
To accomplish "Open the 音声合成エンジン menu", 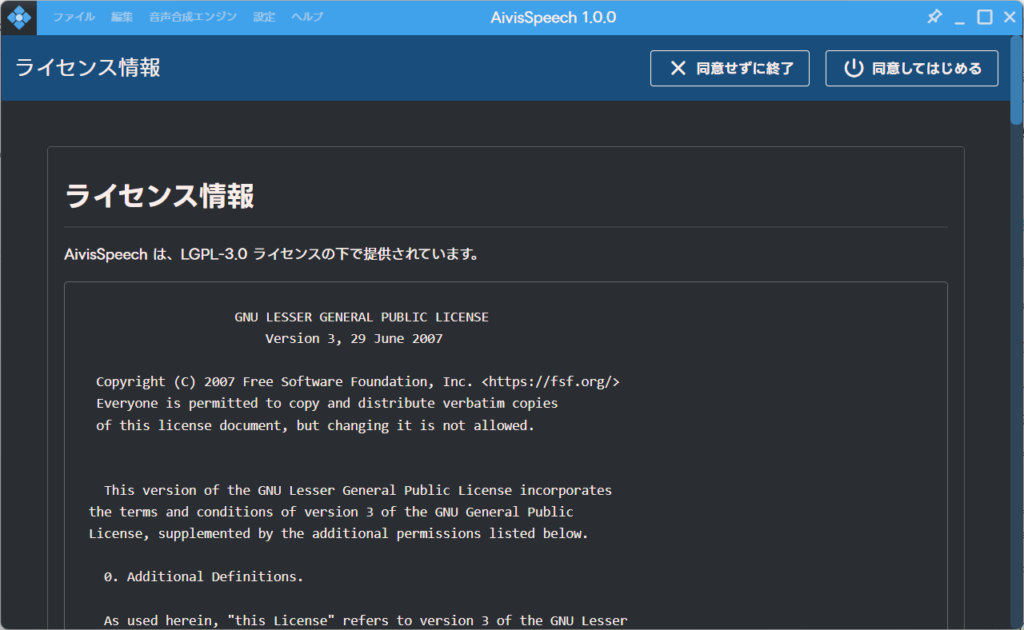I will tap(193, 17).
